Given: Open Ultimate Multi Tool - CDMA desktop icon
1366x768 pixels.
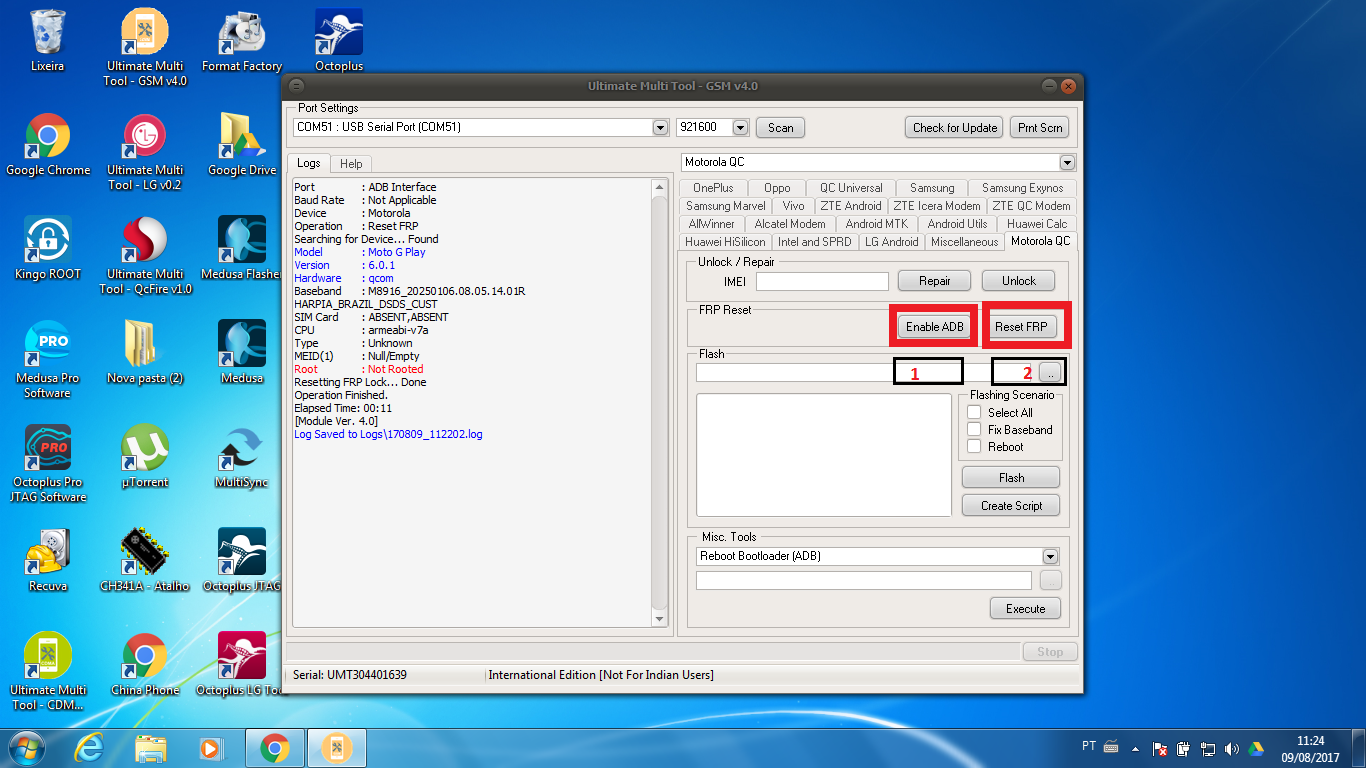Looking at the screenshot, I should [47, 672].
